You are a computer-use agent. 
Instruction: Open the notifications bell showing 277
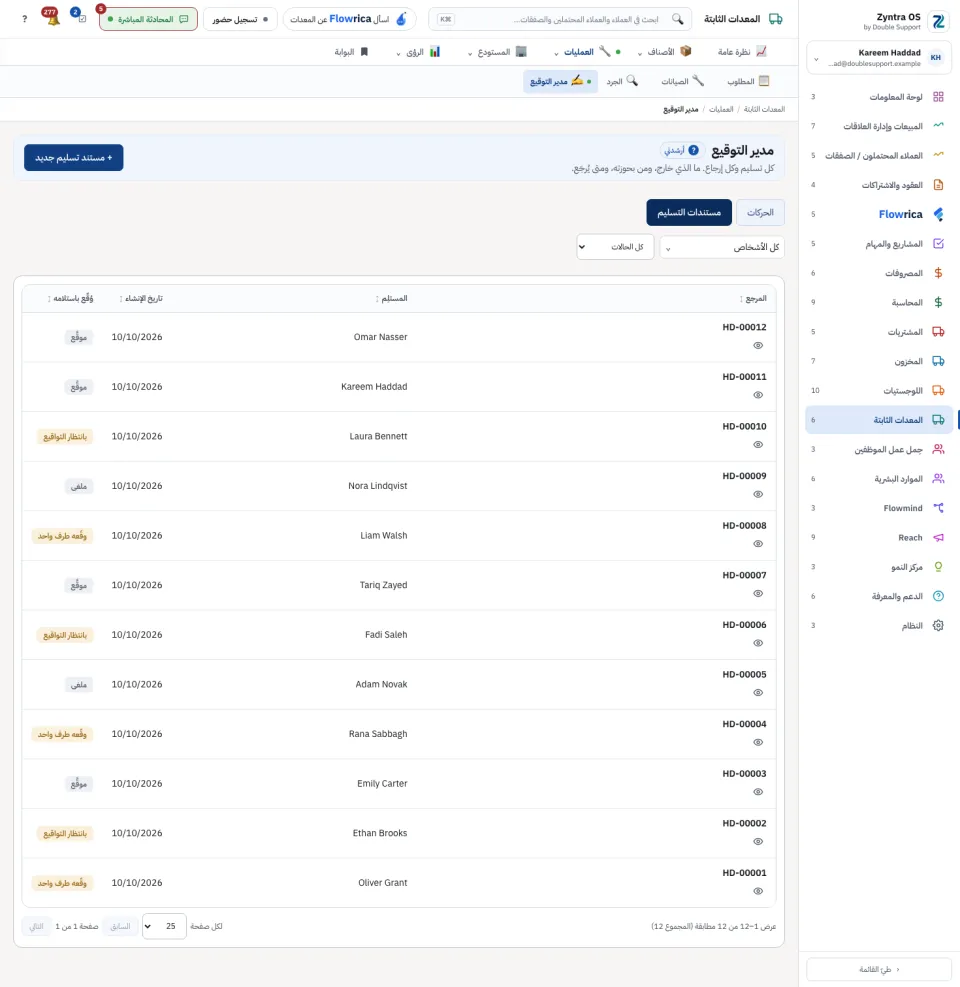[x=52, y=18]
